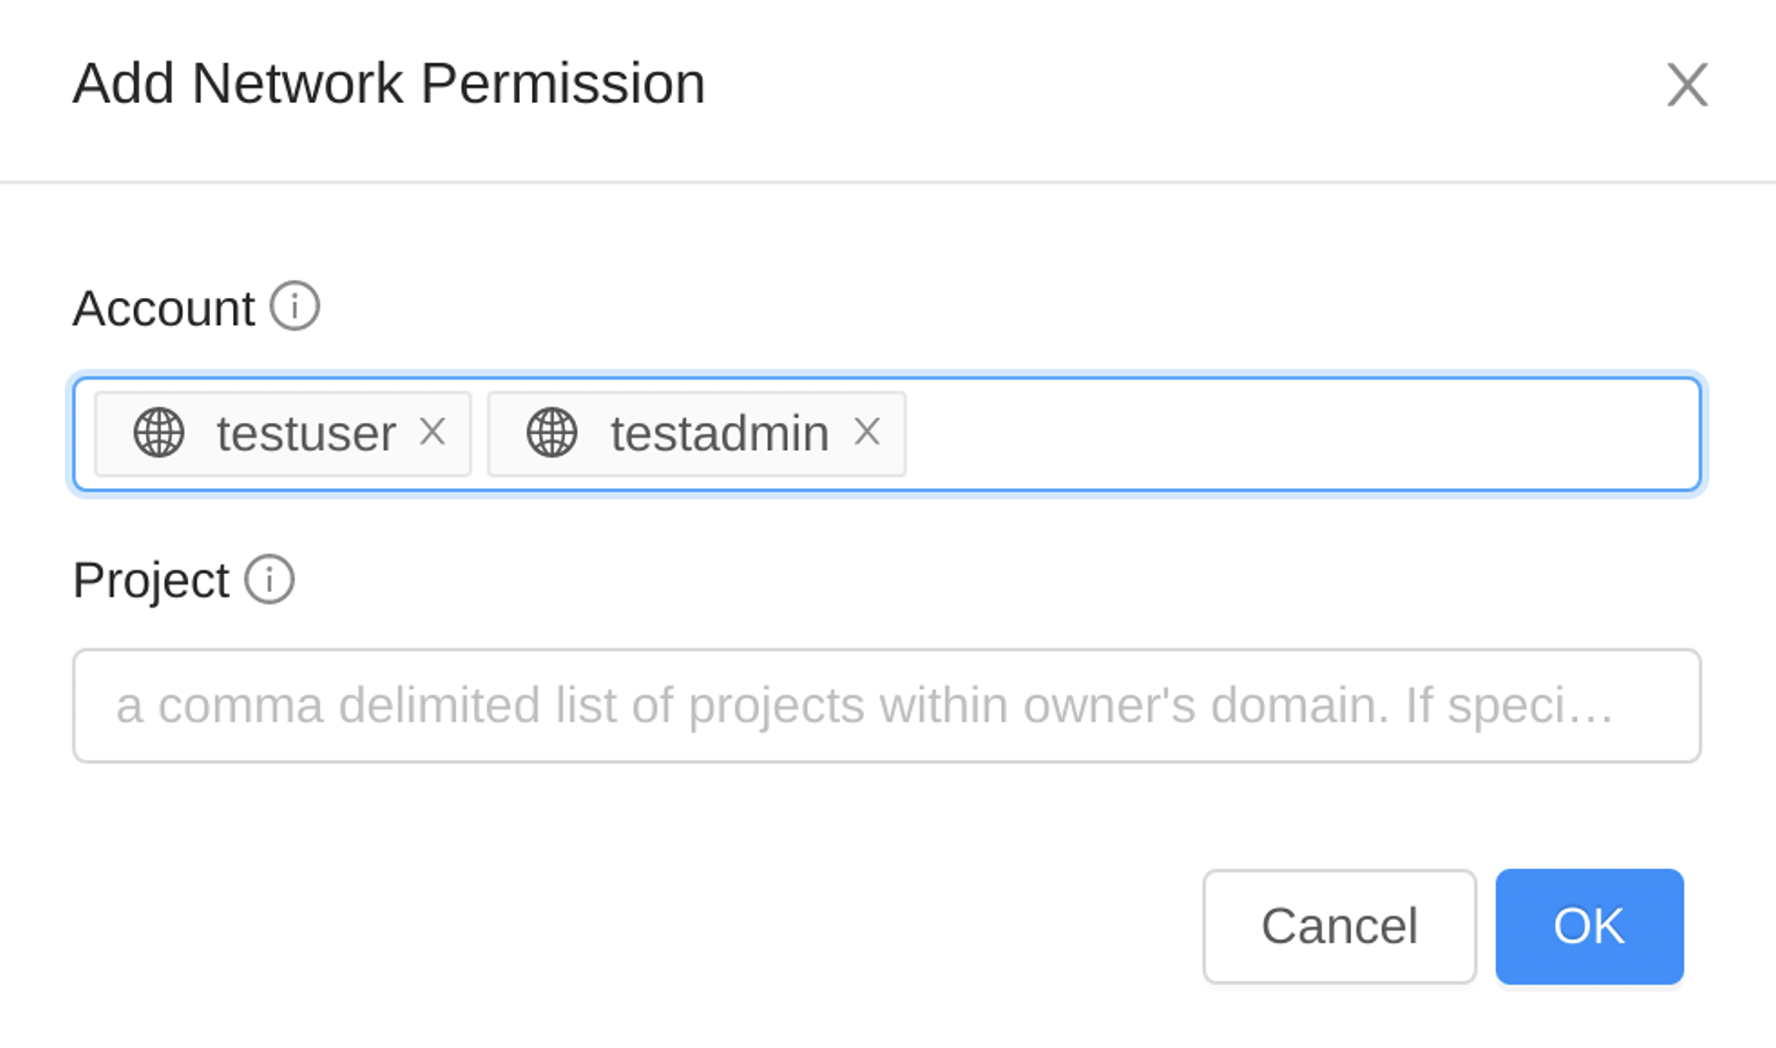
Task: Select the testadmin tag text
Action: click(720, 434)
